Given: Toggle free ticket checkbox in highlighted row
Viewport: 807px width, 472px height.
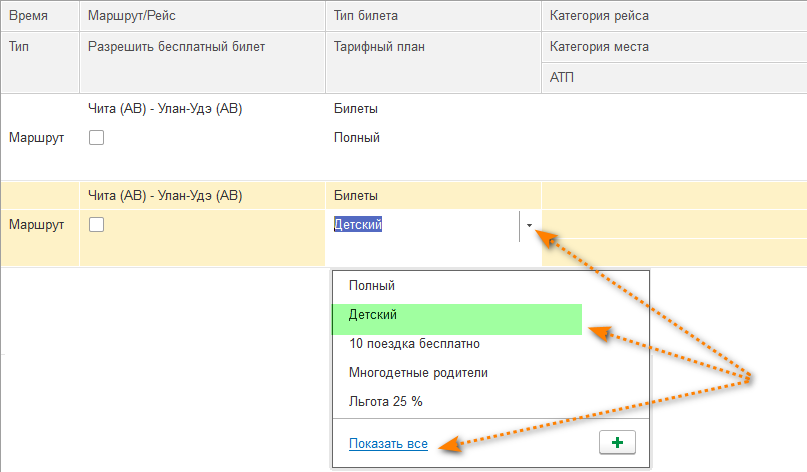Looking at the screenshot, I should tap(97, 225).
